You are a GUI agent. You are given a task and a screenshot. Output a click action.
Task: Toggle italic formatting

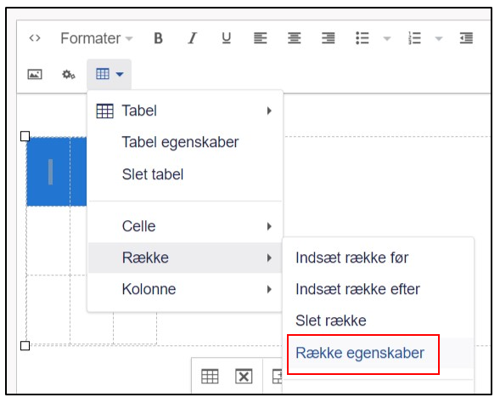pos(192,38)
